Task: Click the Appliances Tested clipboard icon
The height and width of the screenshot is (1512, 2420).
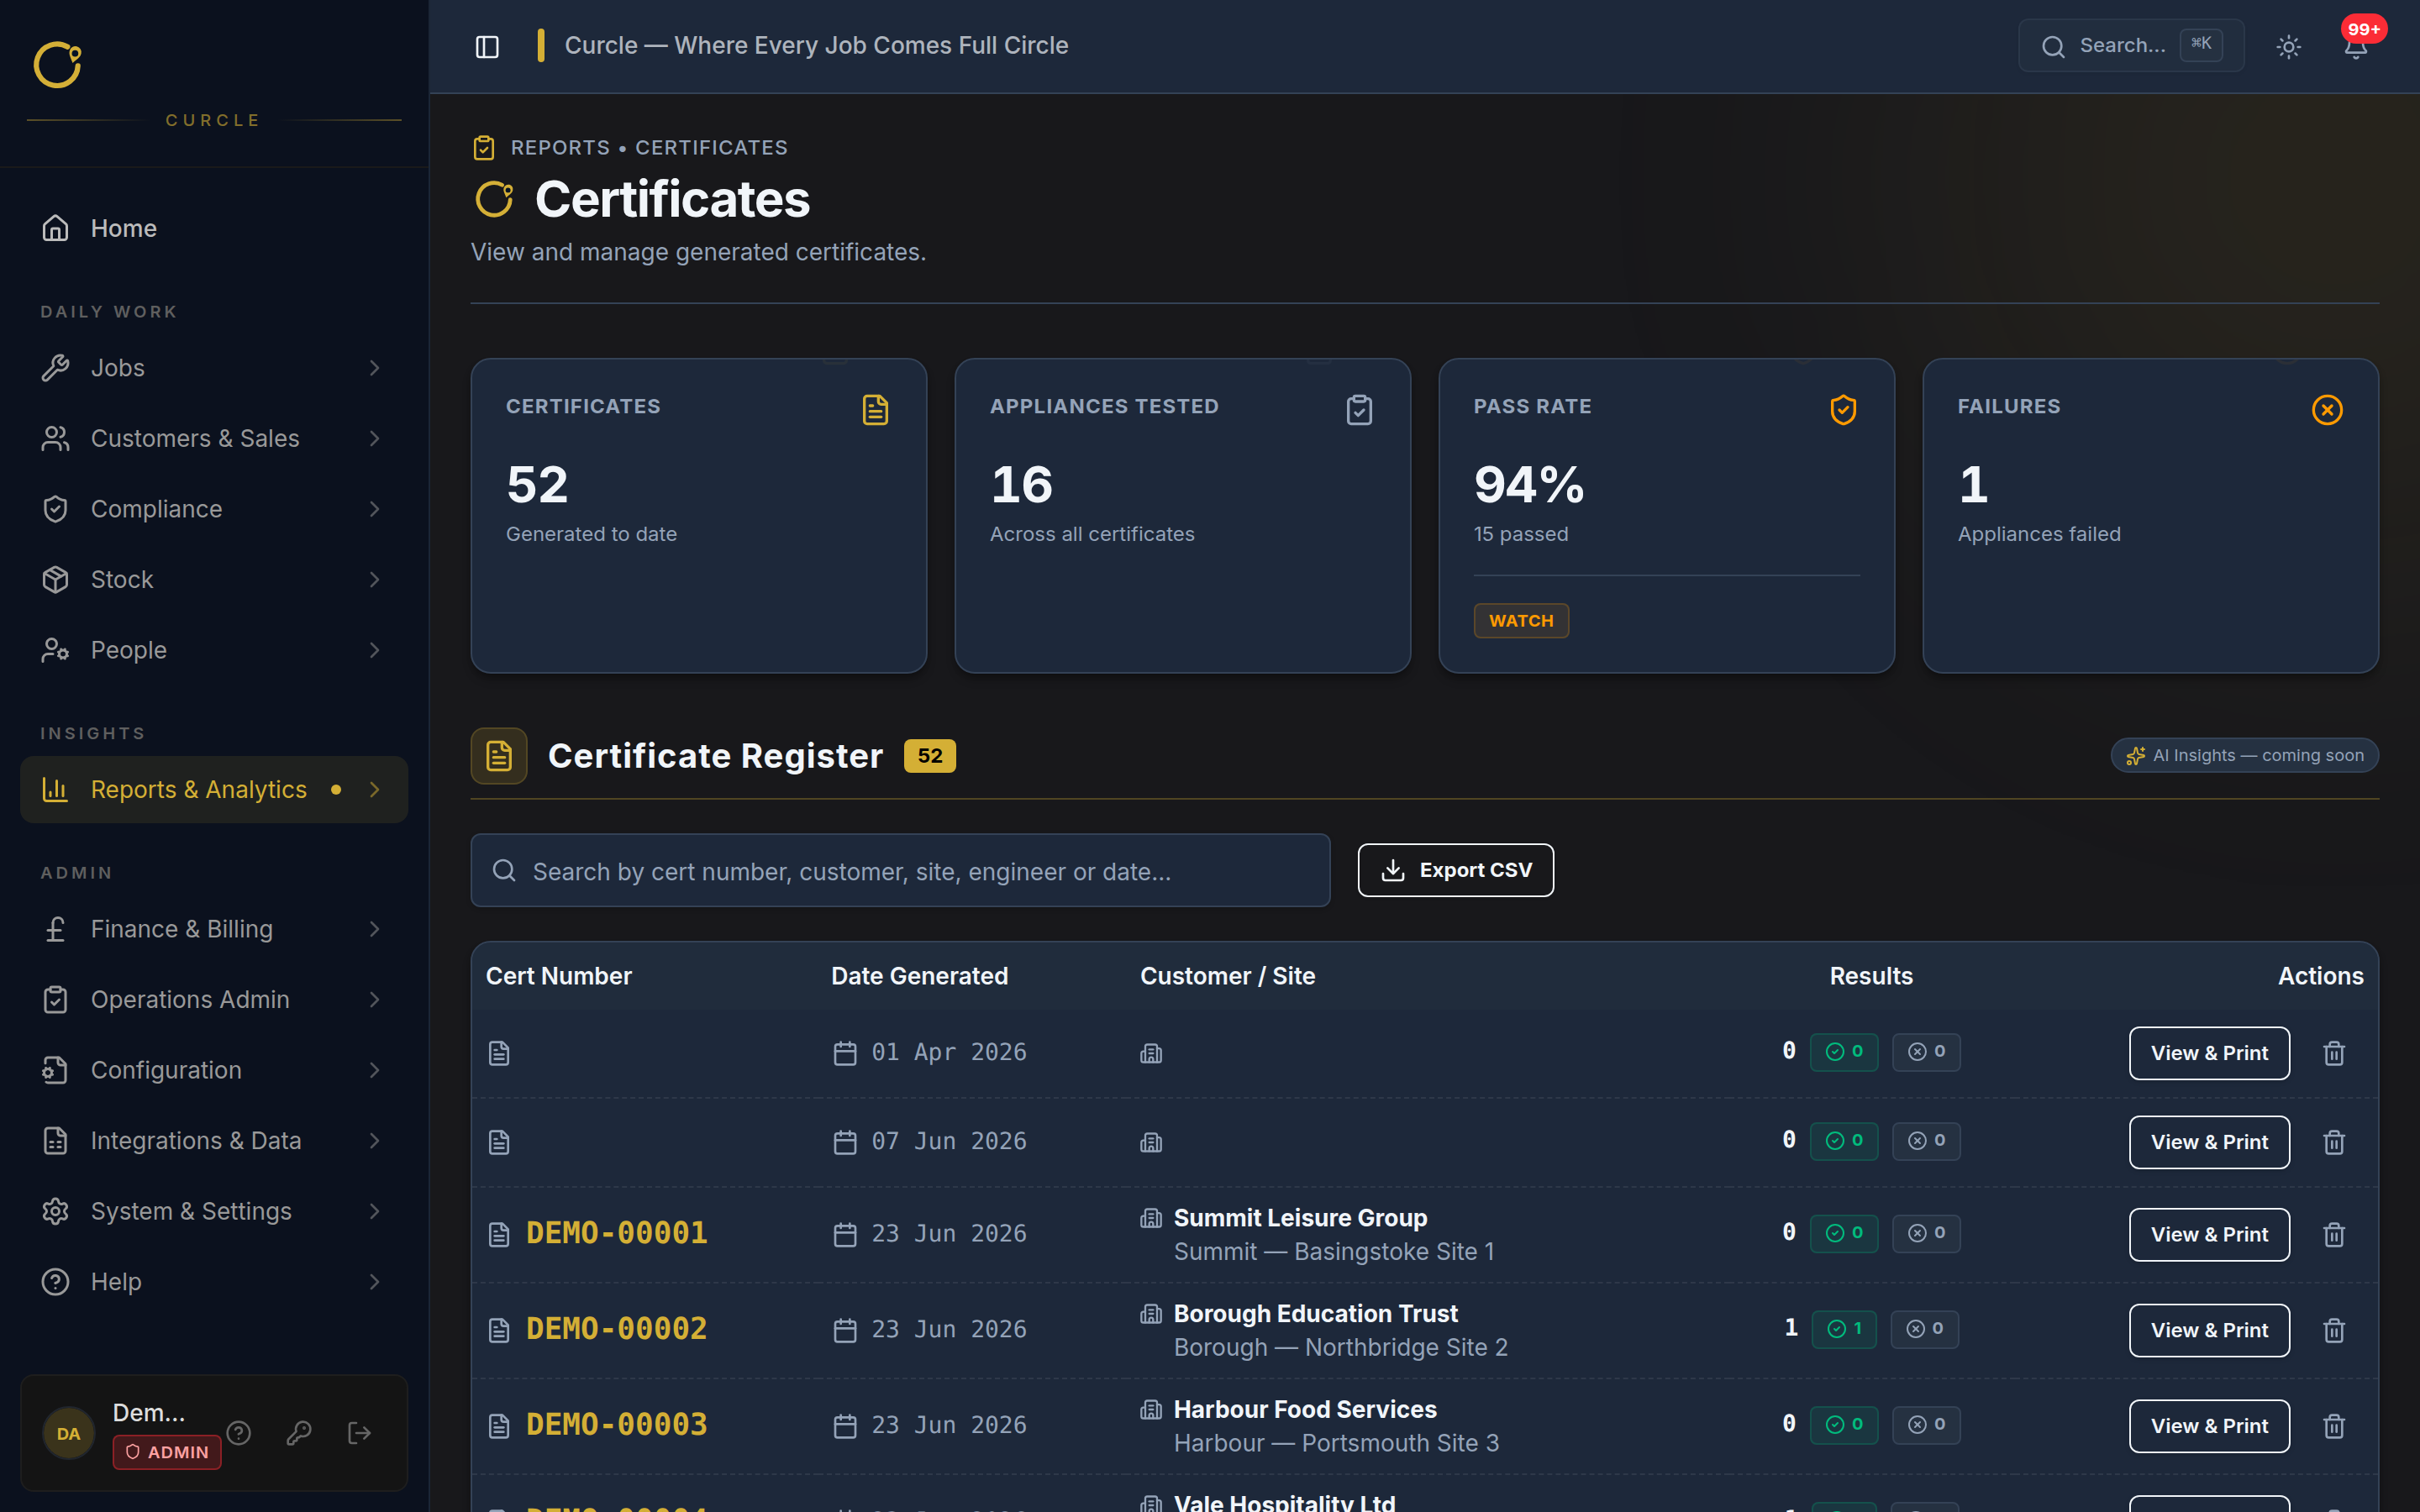Action: [x=1359, y=410]
